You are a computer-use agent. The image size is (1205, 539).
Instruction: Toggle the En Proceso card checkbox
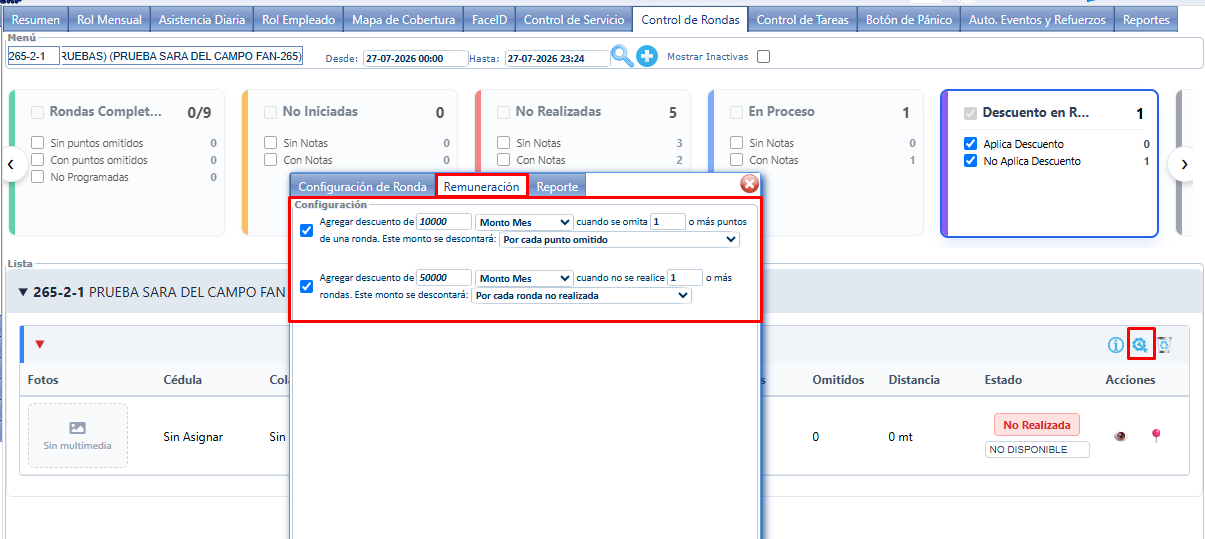pyautogui.click(x=736, y=112)
